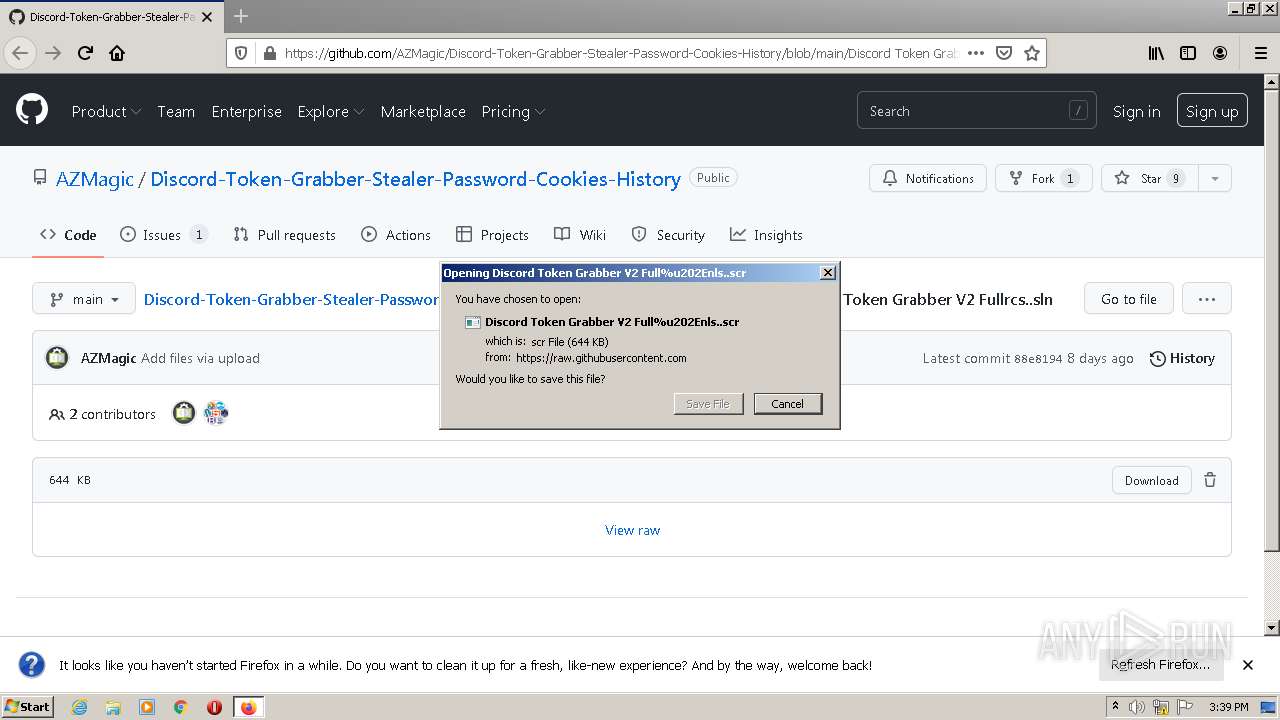Screen dimensions: 1280x720
Task: Expand the Product menu
Action: pos(106,111)
